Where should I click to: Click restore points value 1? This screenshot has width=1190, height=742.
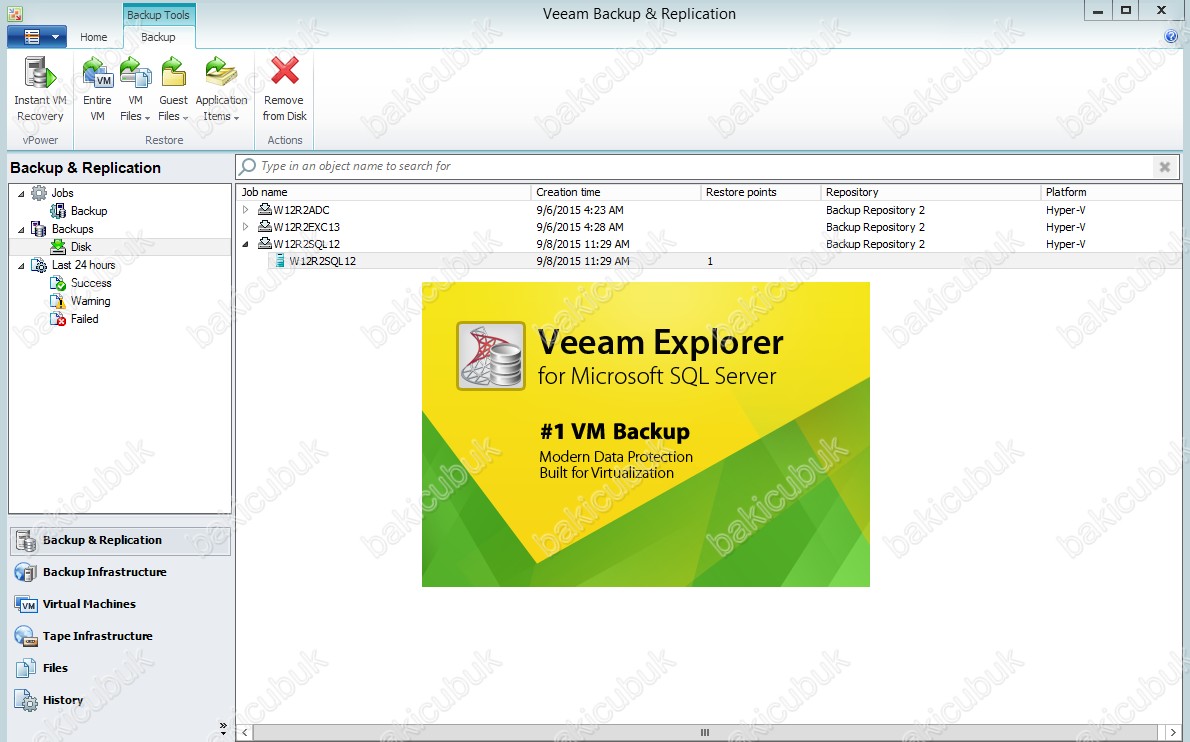(x=710, y=261)
